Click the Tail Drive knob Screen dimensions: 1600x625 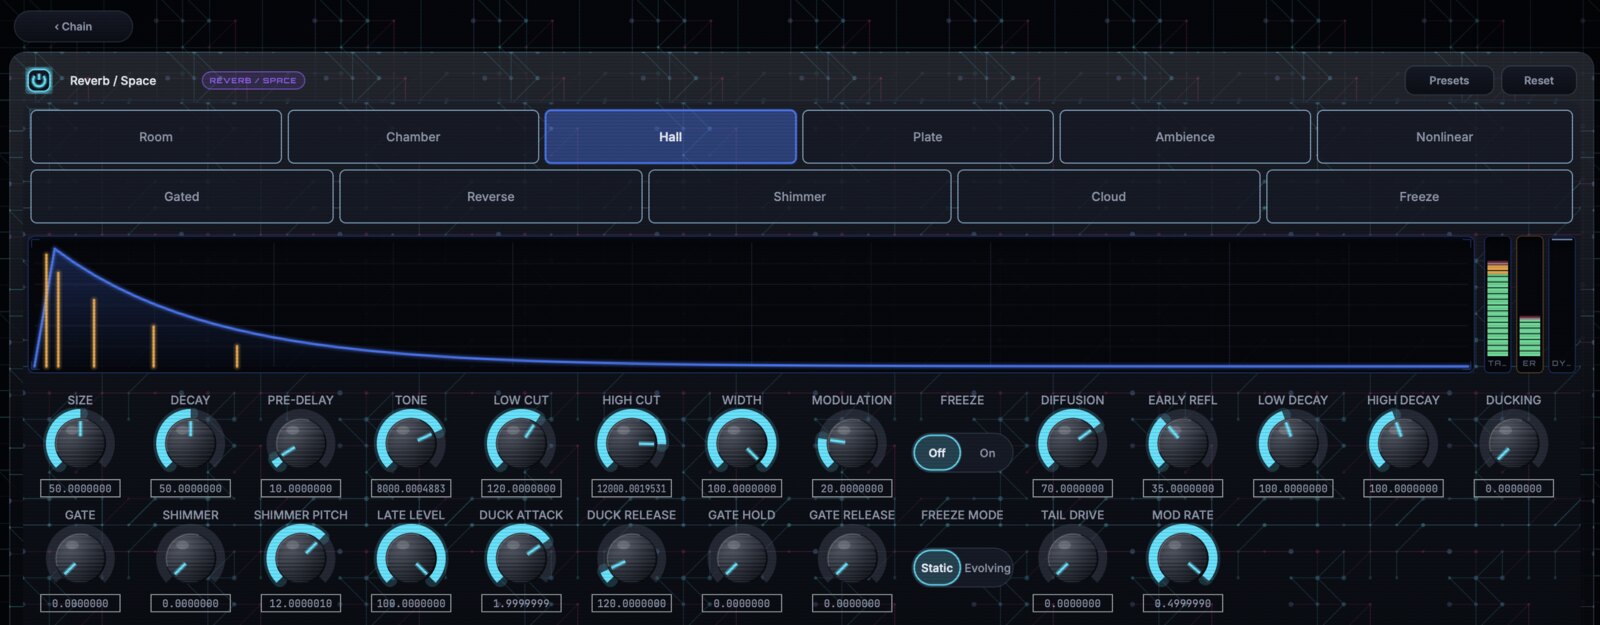coord(1072,558)
